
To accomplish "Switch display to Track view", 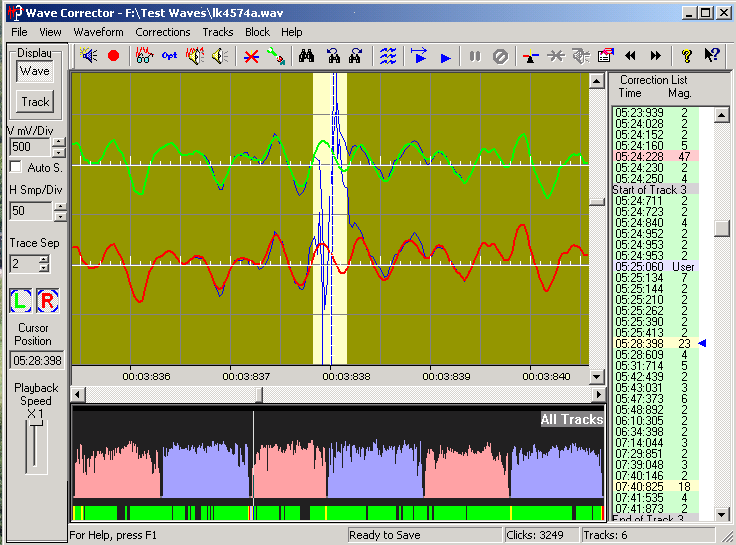I will (35, 102).
